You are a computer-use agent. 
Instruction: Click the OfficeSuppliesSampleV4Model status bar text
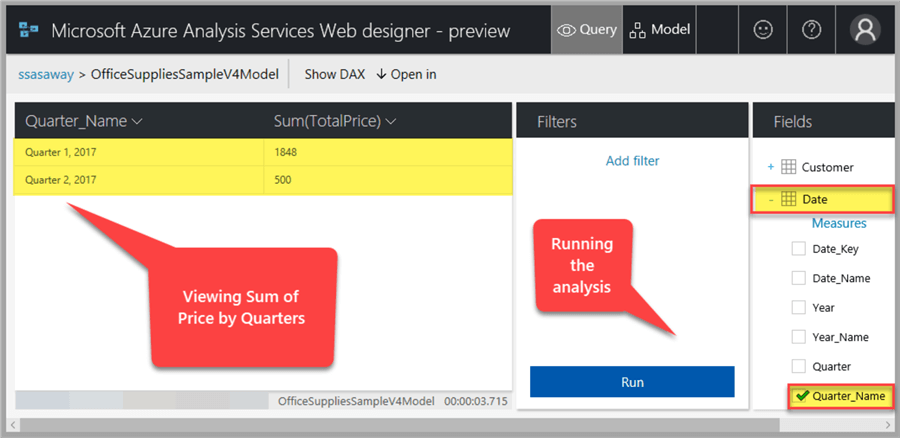[x=356, y=401]
